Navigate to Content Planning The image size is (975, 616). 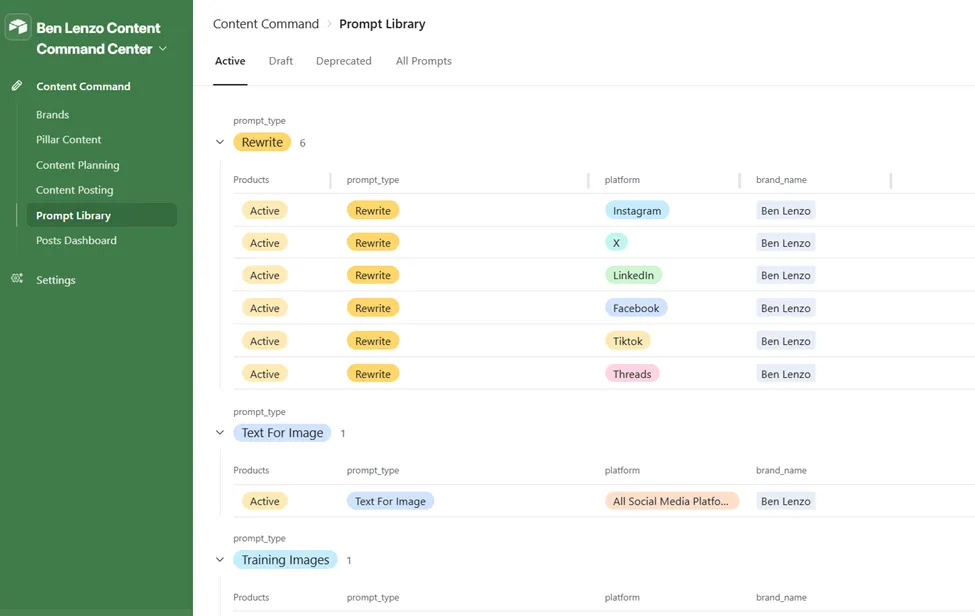coord(78,165)
